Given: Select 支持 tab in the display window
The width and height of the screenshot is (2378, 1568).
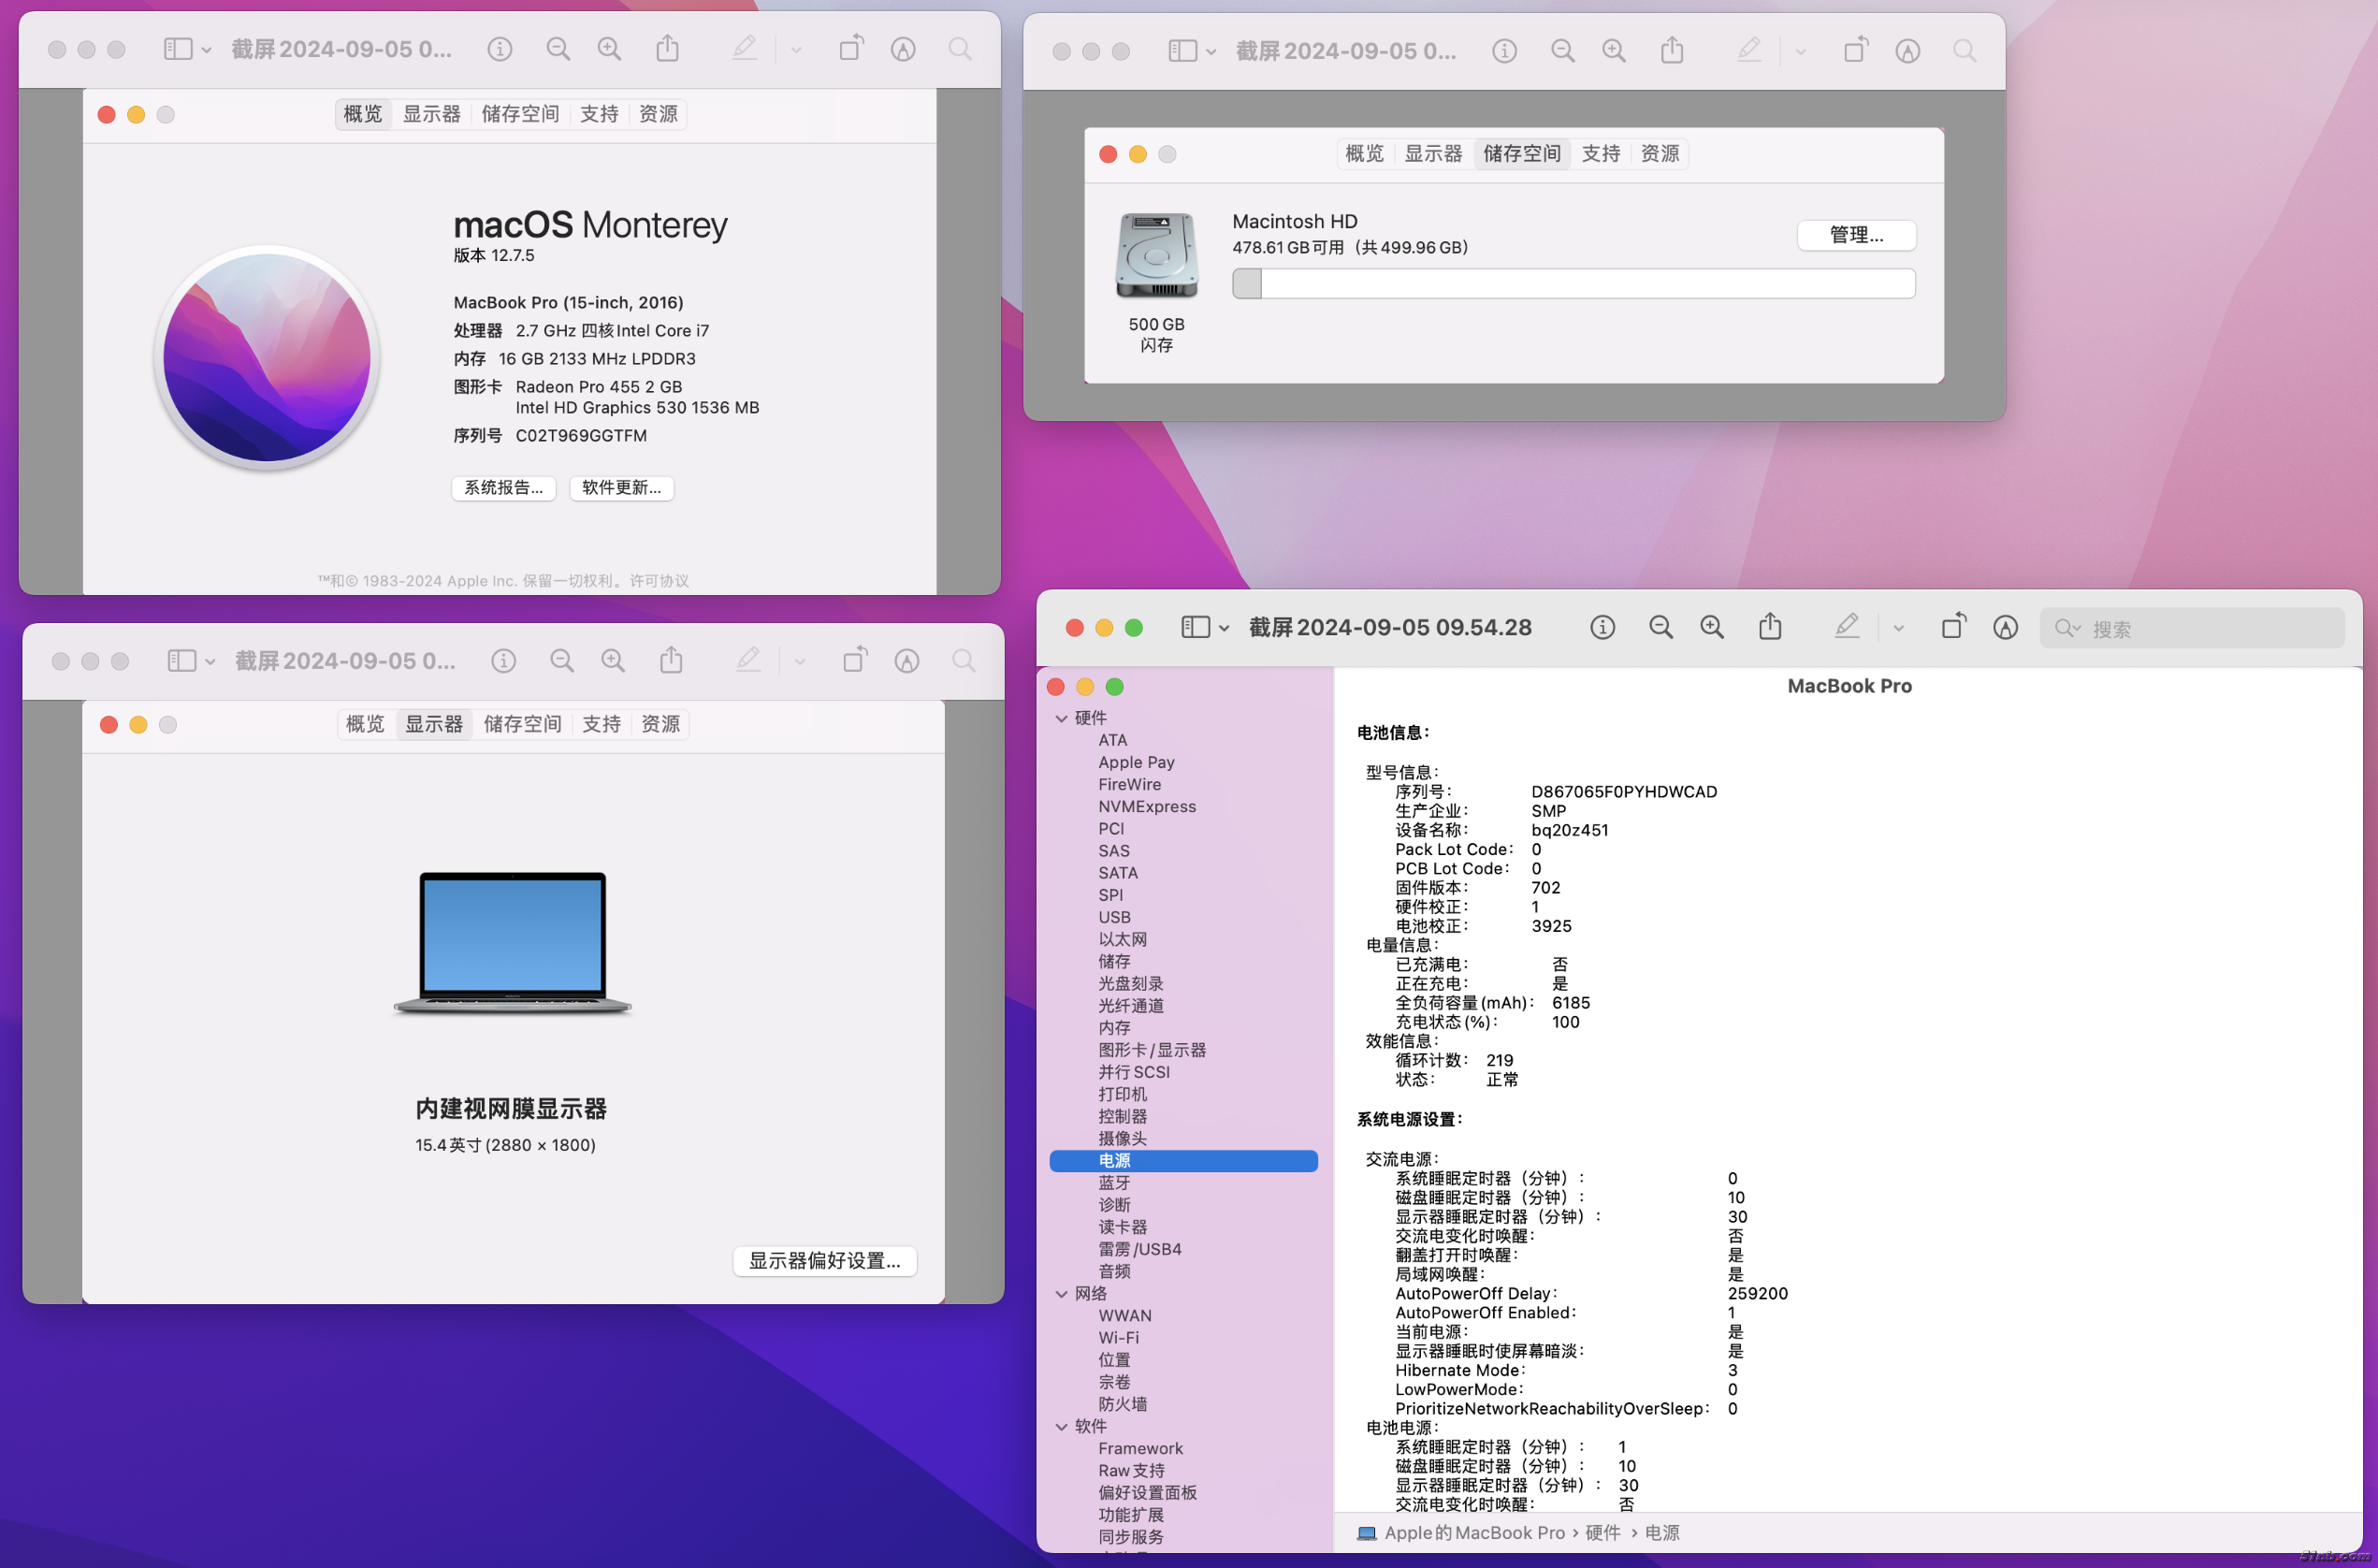Looking at the screenshot, I should 601,724.
